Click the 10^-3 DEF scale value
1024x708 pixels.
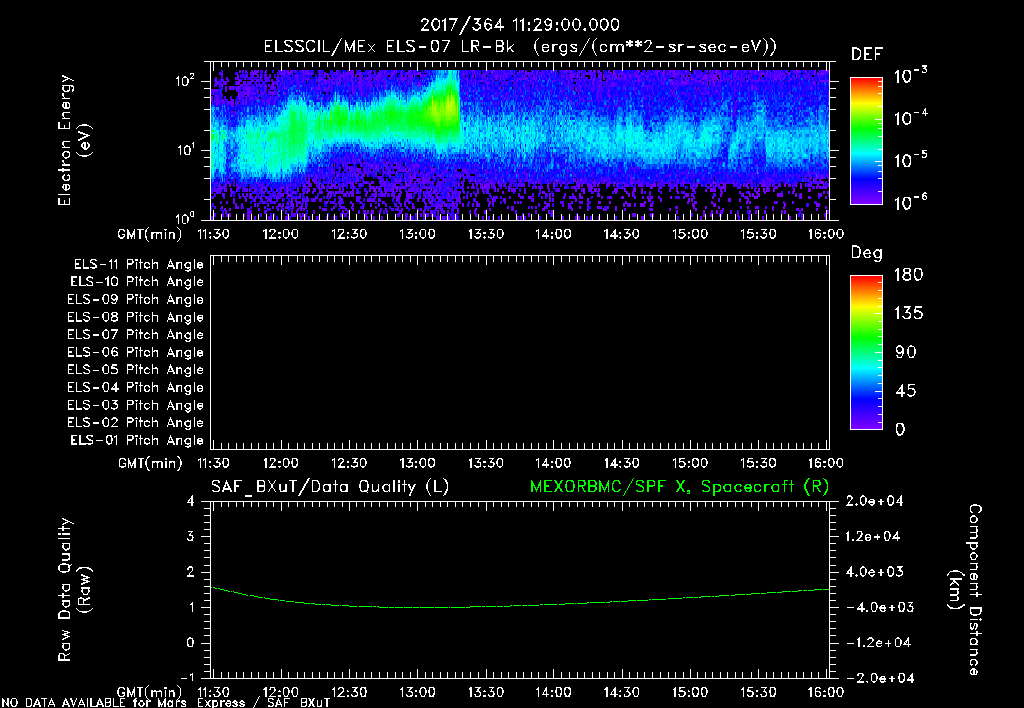tap(910, 76)
